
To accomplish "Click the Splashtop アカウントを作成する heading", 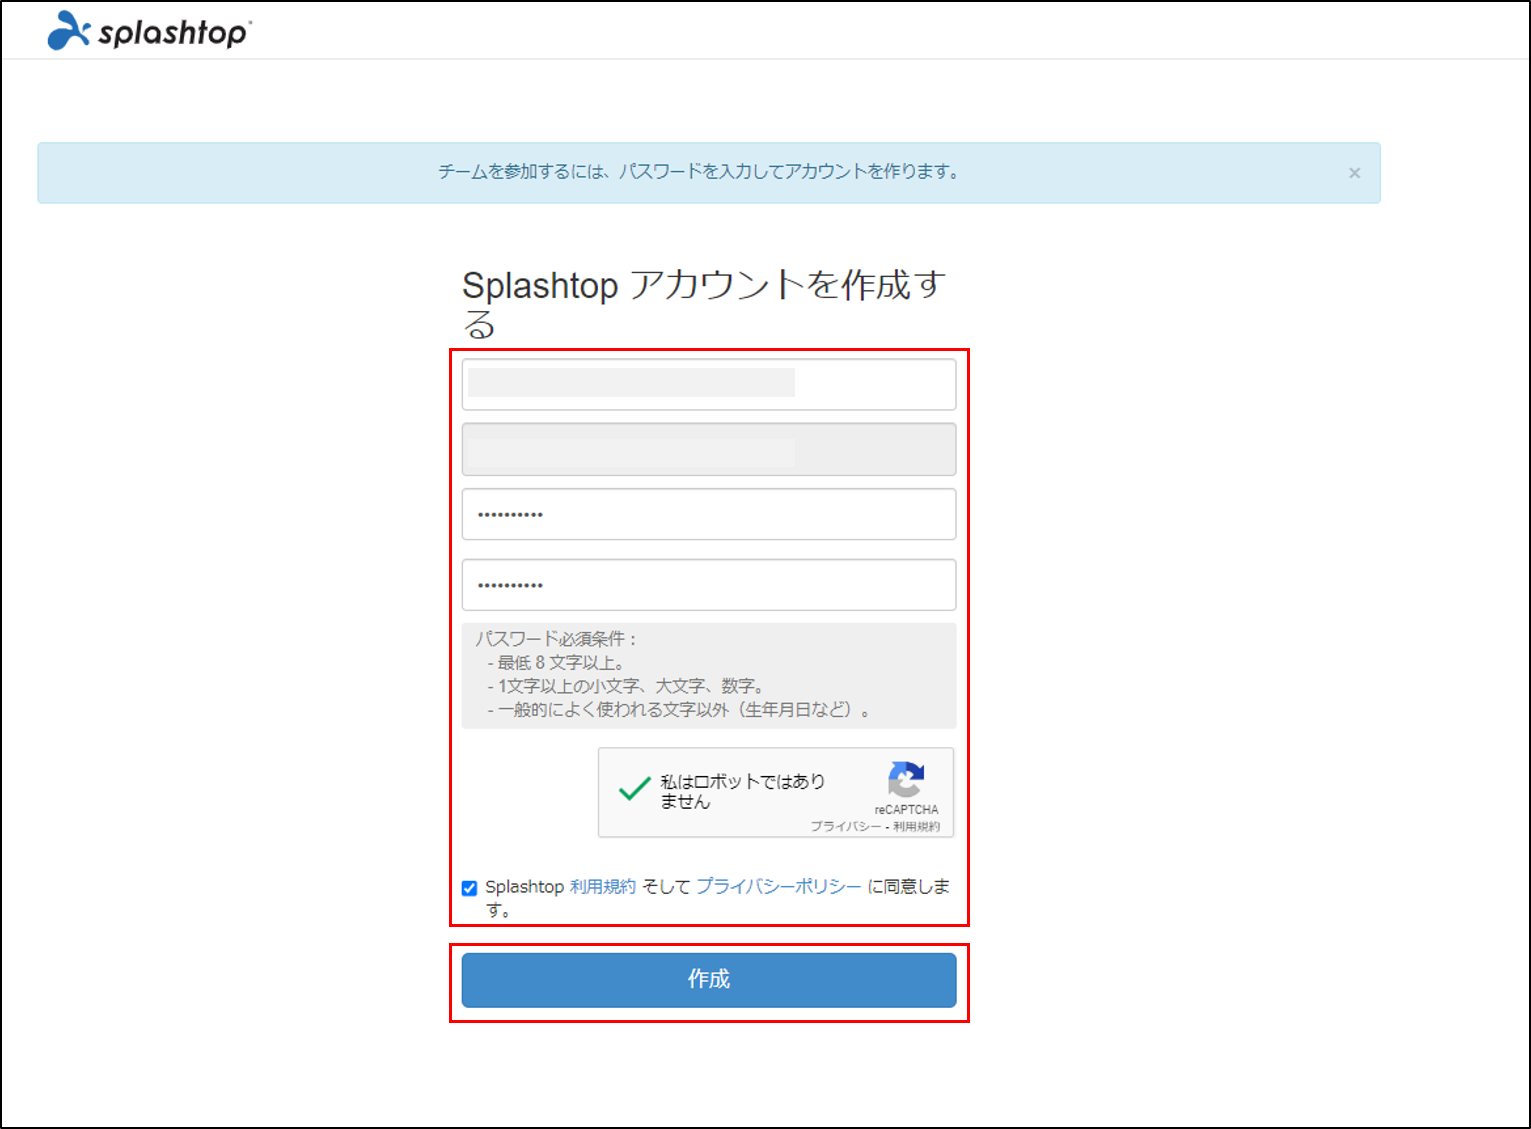I will coord(704,304).
